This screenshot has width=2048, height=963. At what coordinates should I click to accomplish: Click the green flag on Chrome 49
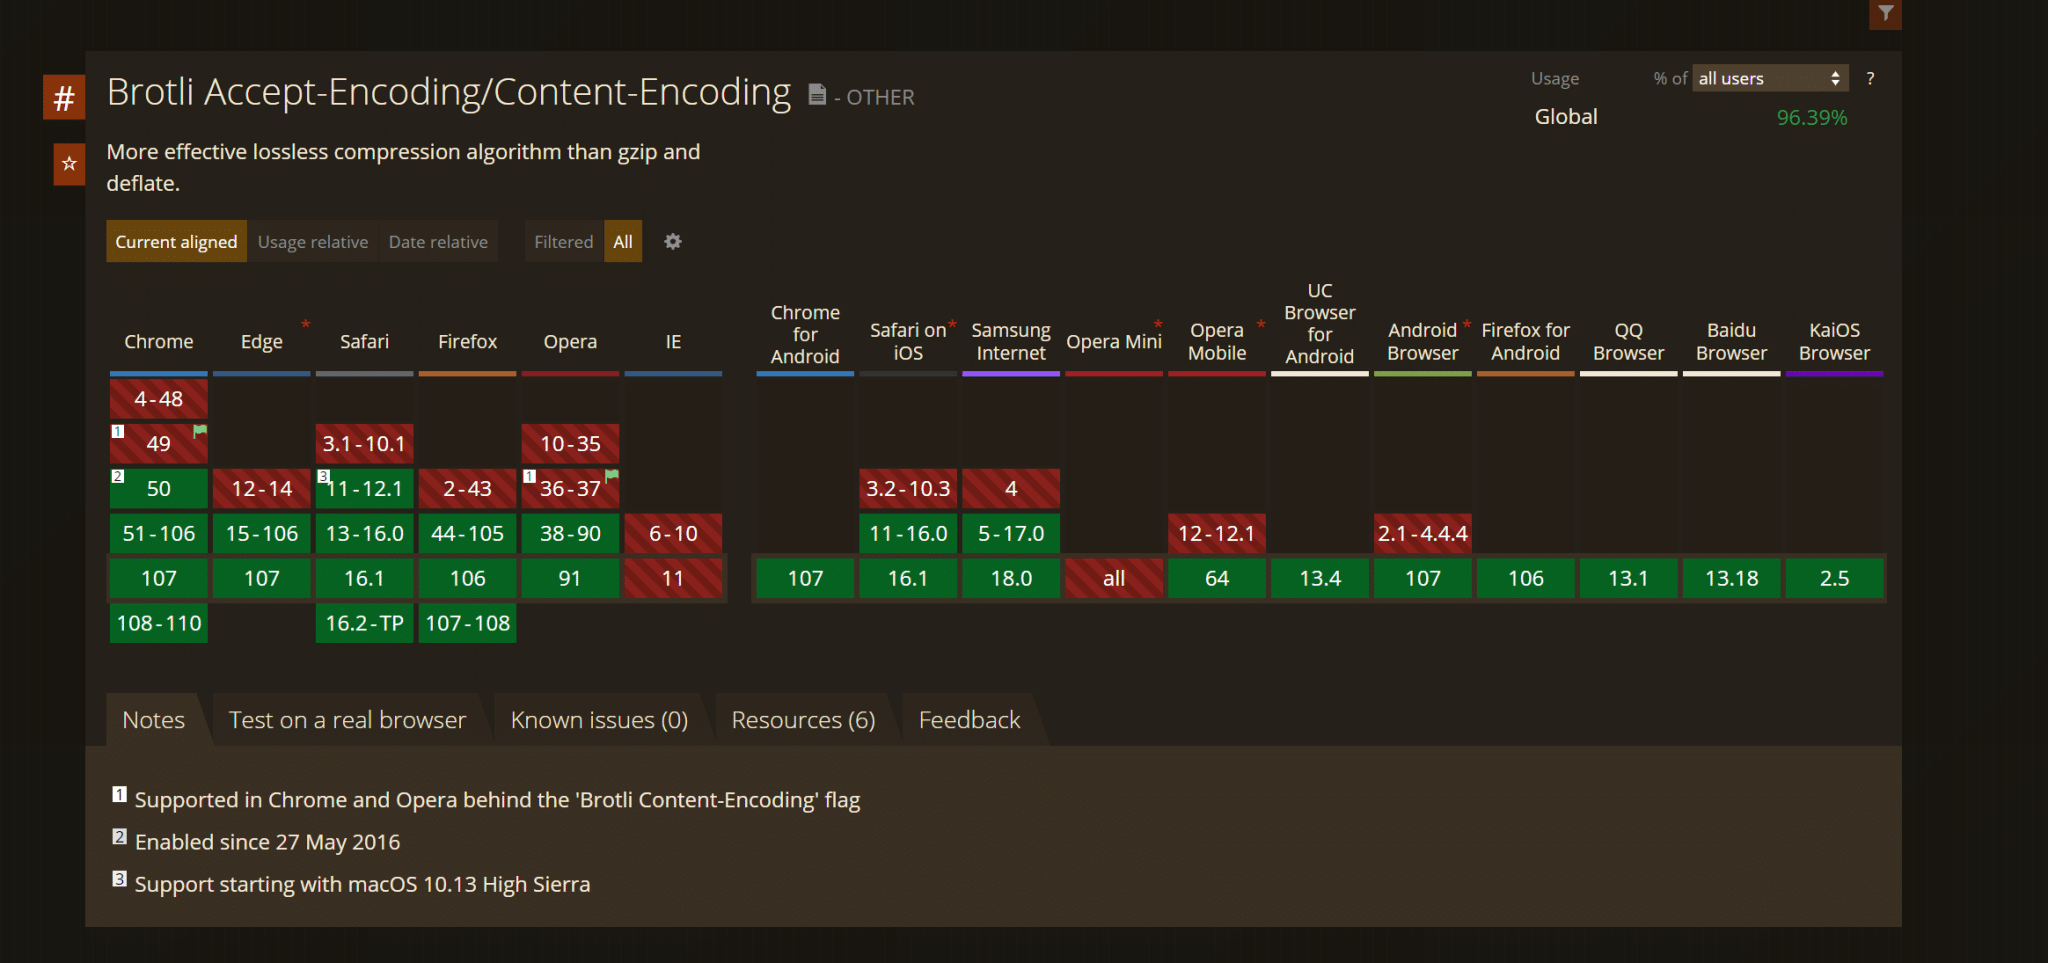click(200, 432)
